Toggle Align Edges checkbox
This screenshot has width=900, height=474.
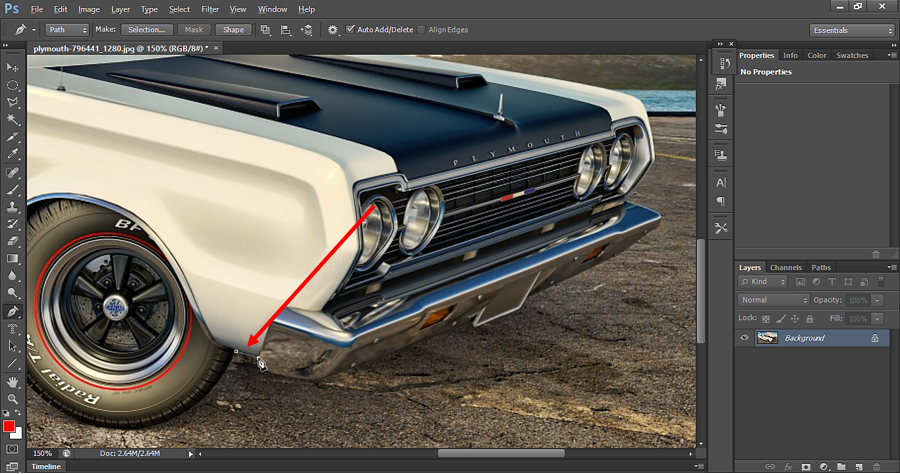421,30
